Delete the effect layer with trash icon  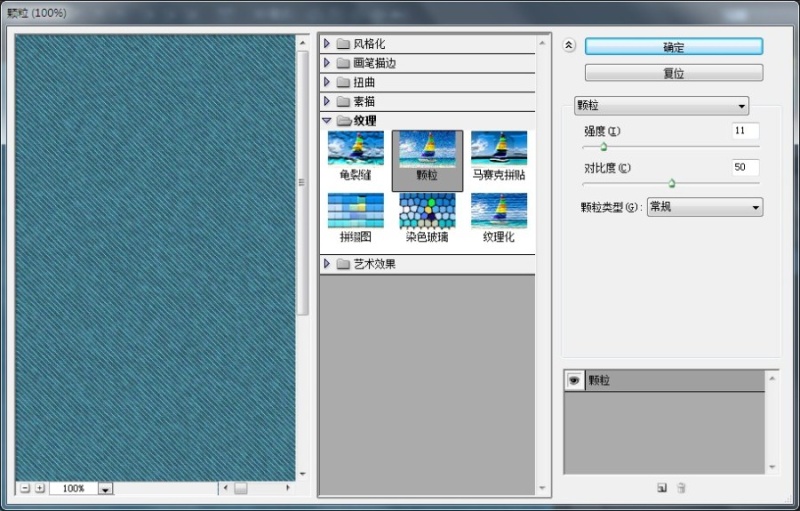click(681, 488)
